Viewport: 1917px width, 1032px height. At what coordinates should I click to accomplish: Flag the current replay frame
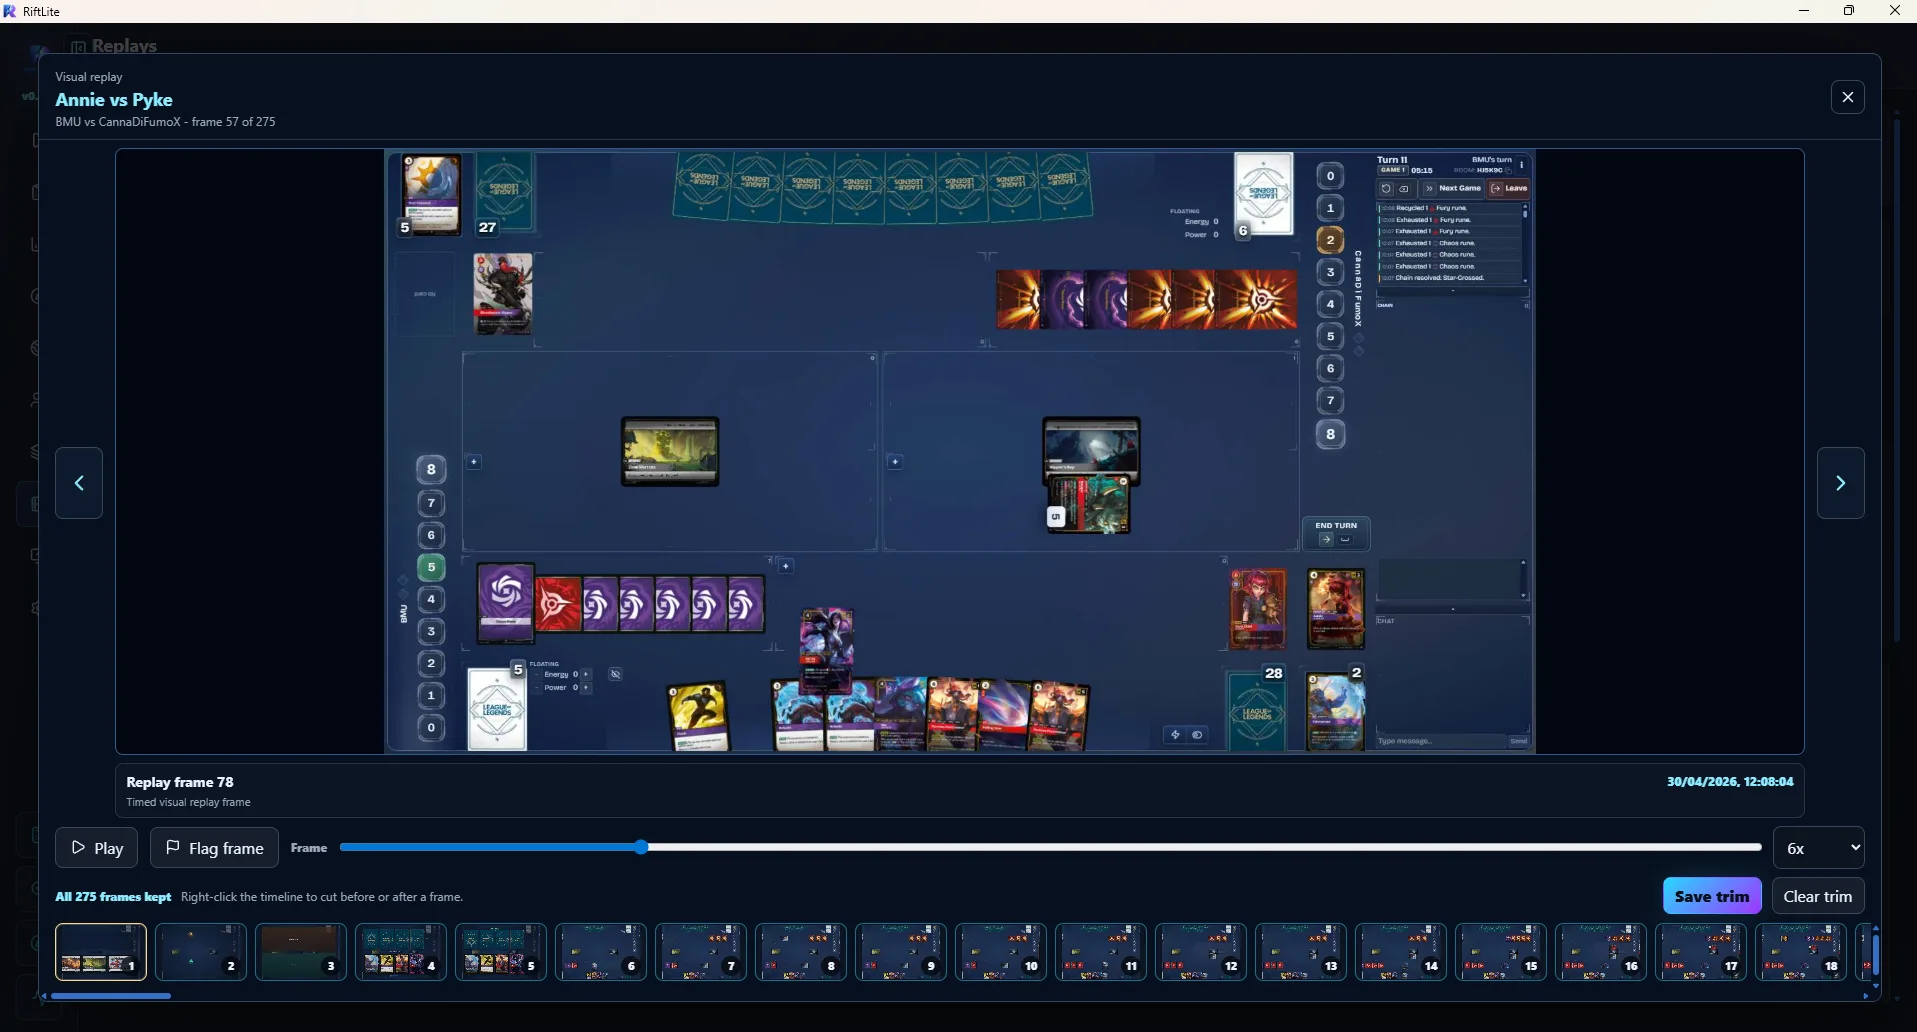[x=214, y=848]
